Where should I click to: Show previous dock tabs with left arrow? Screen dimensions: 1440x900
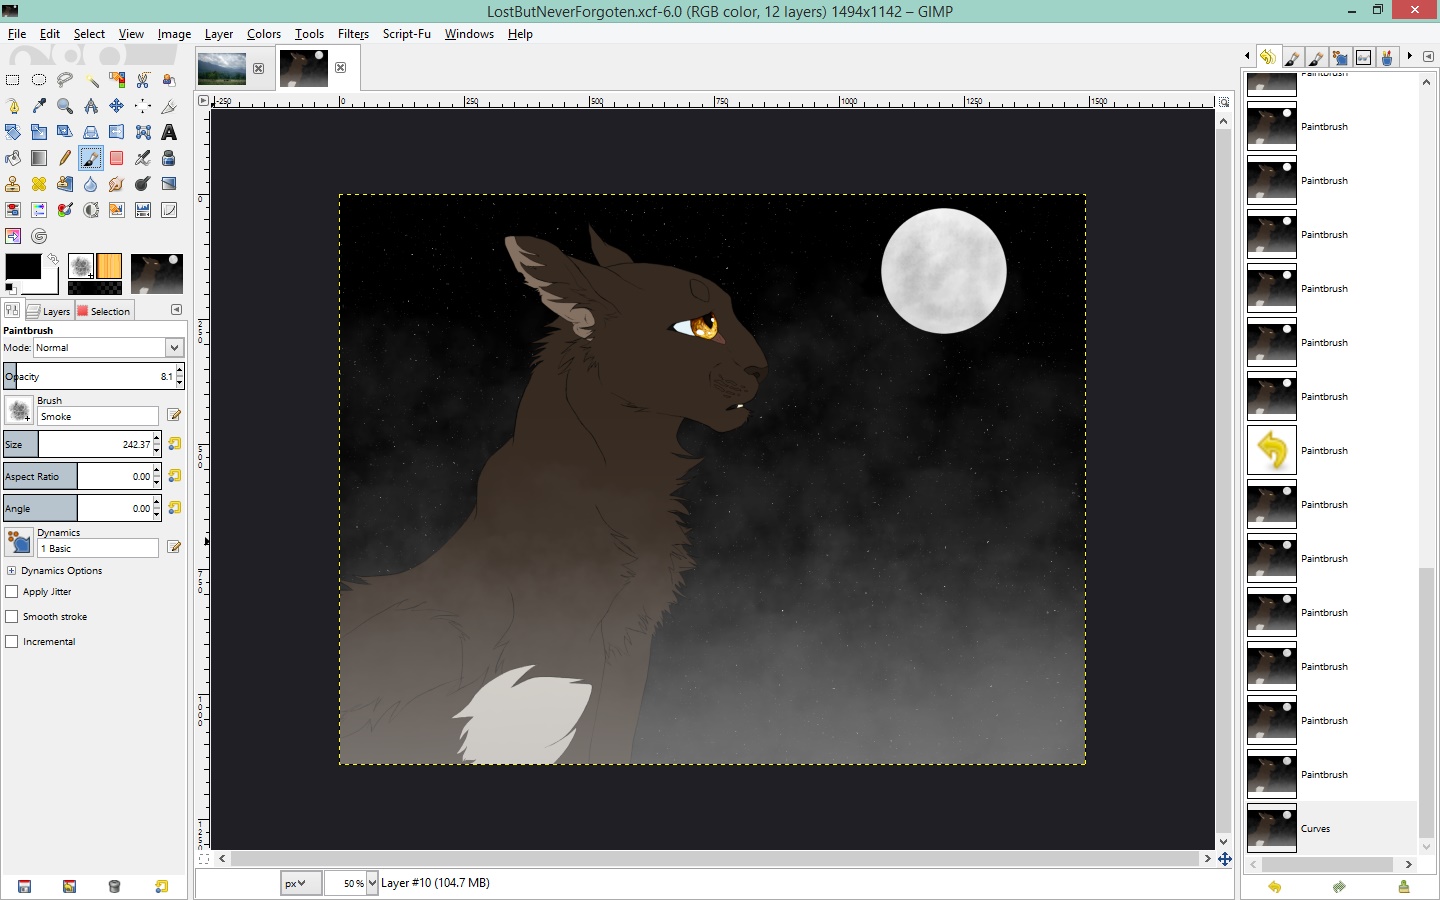click(x=1247, y=57)
